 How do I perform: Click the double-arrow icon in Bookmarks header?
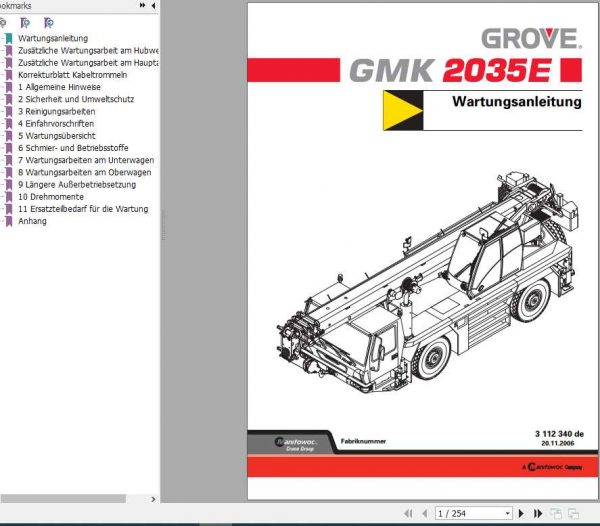pyautogui.click(x=142, y=5)
